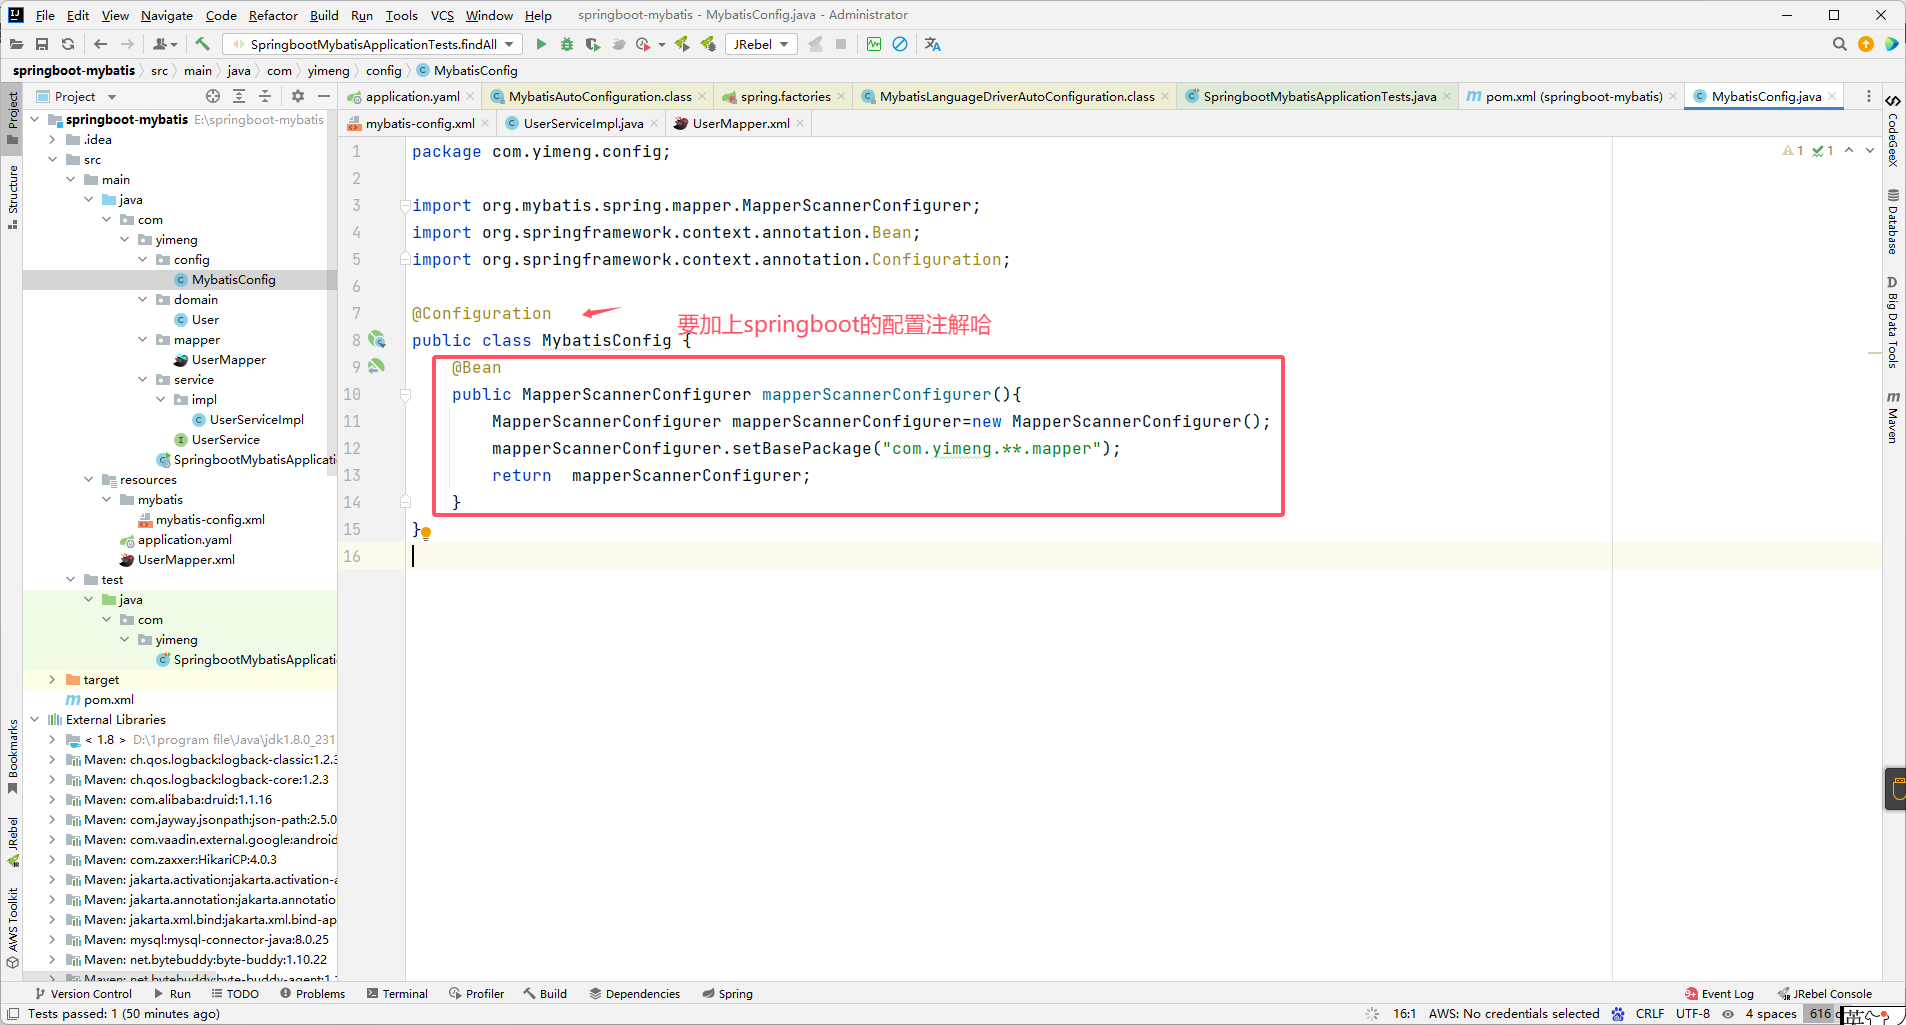
Task: Collapse the resources folder node
Action: (x=89, y=479)
